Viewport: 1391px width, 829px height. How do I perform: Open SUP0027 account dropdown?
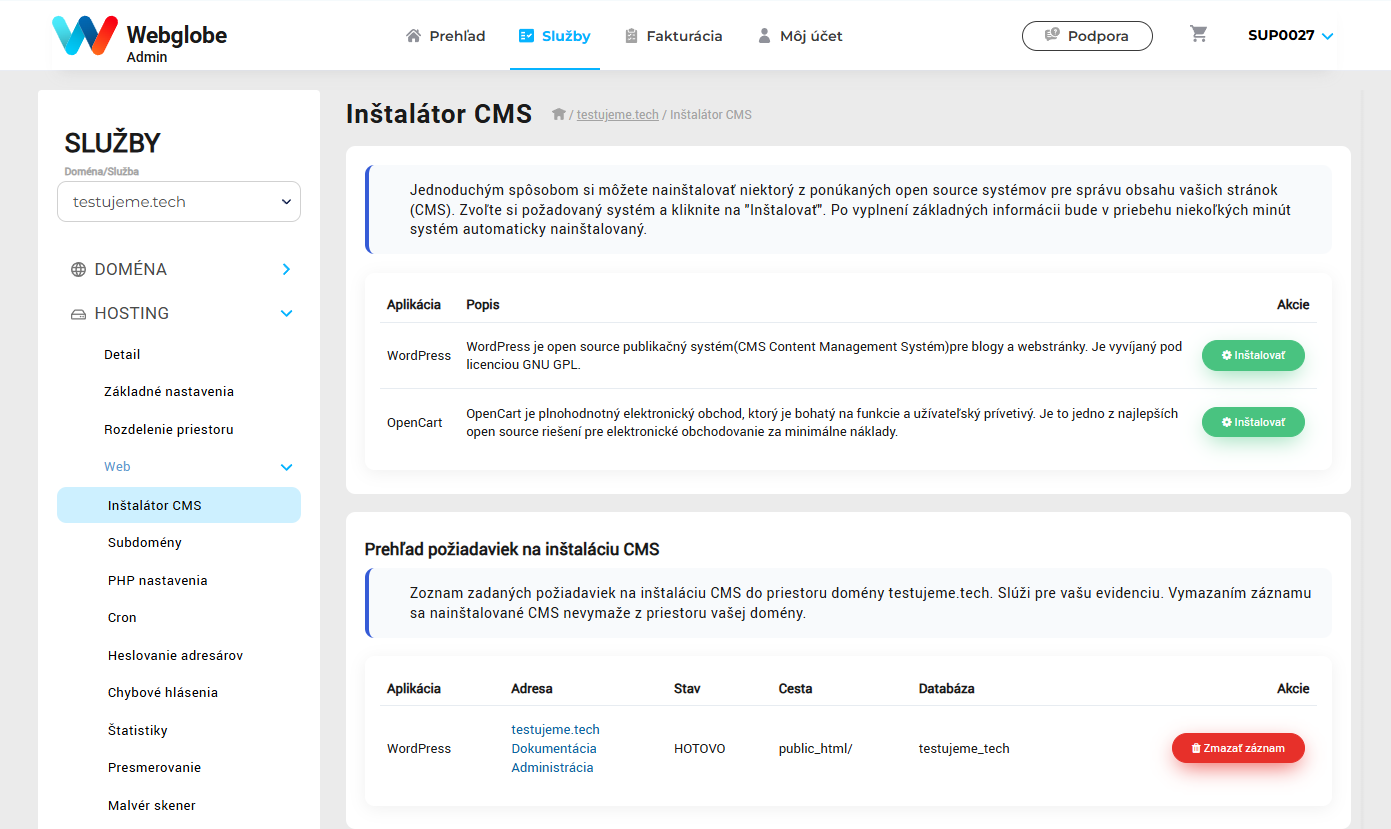1291,35
